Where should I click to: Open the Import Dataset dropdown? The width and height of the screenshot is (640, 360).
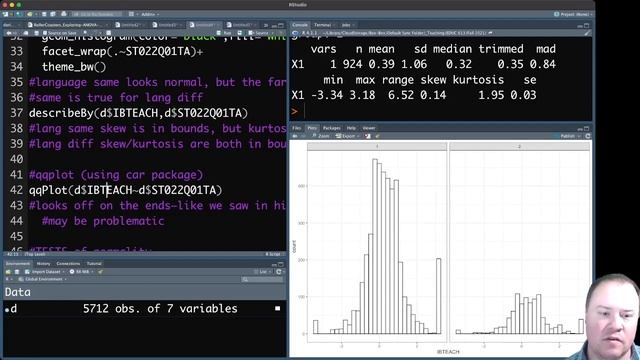pos(45,272)
